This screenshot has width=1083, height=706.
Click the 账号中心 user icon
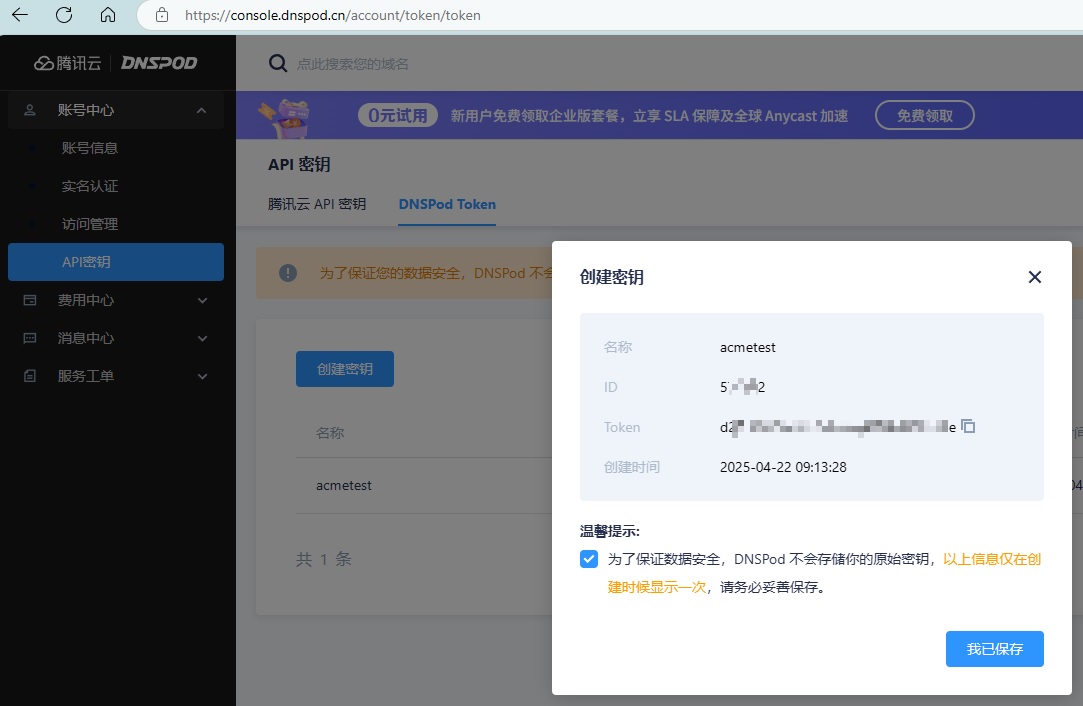(x=30, y=110)
